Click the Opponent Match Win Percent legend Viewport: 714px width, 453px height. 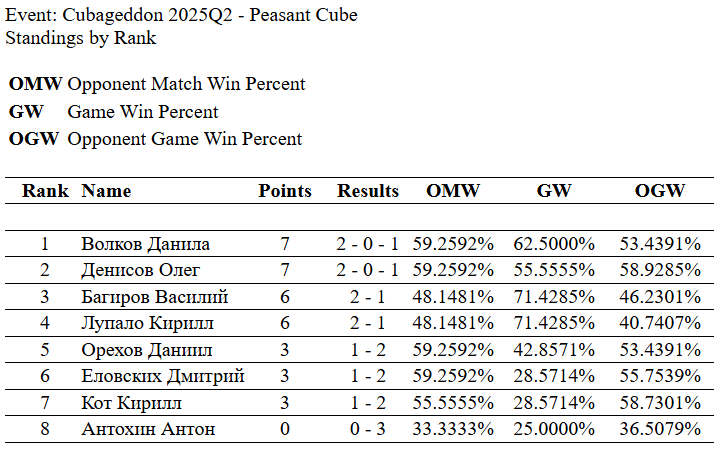pos(186,84)
